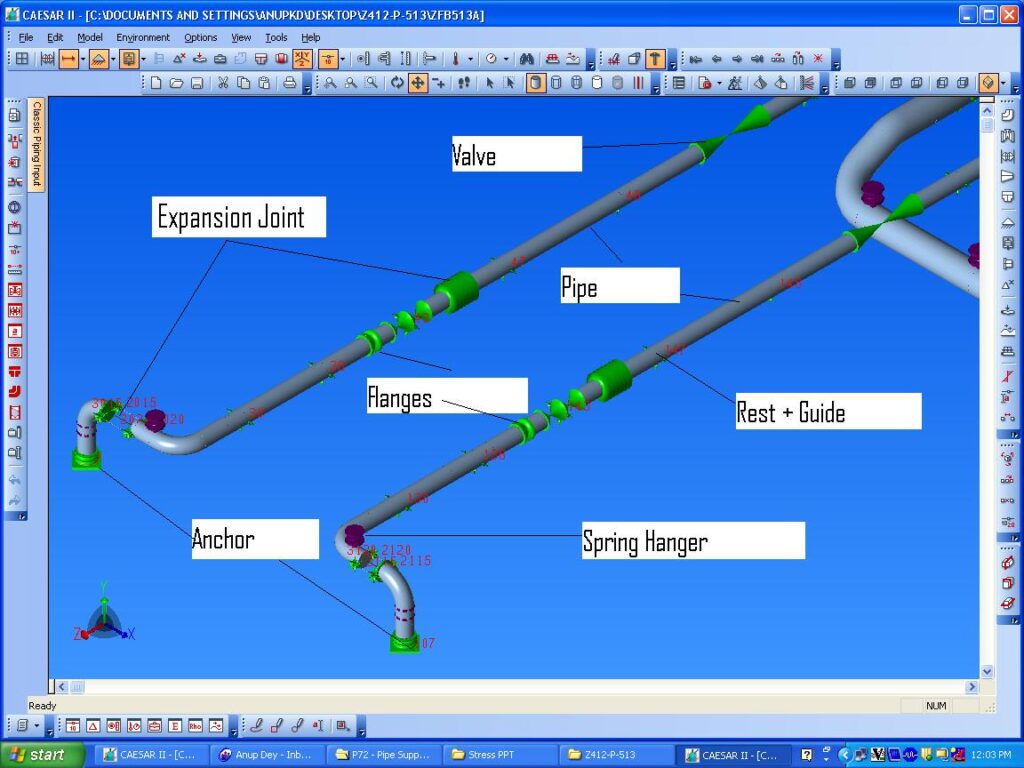Screen dimensions: 1024x768
Task: Click the Paste clipboard icon
Action: tap(264, 83)
